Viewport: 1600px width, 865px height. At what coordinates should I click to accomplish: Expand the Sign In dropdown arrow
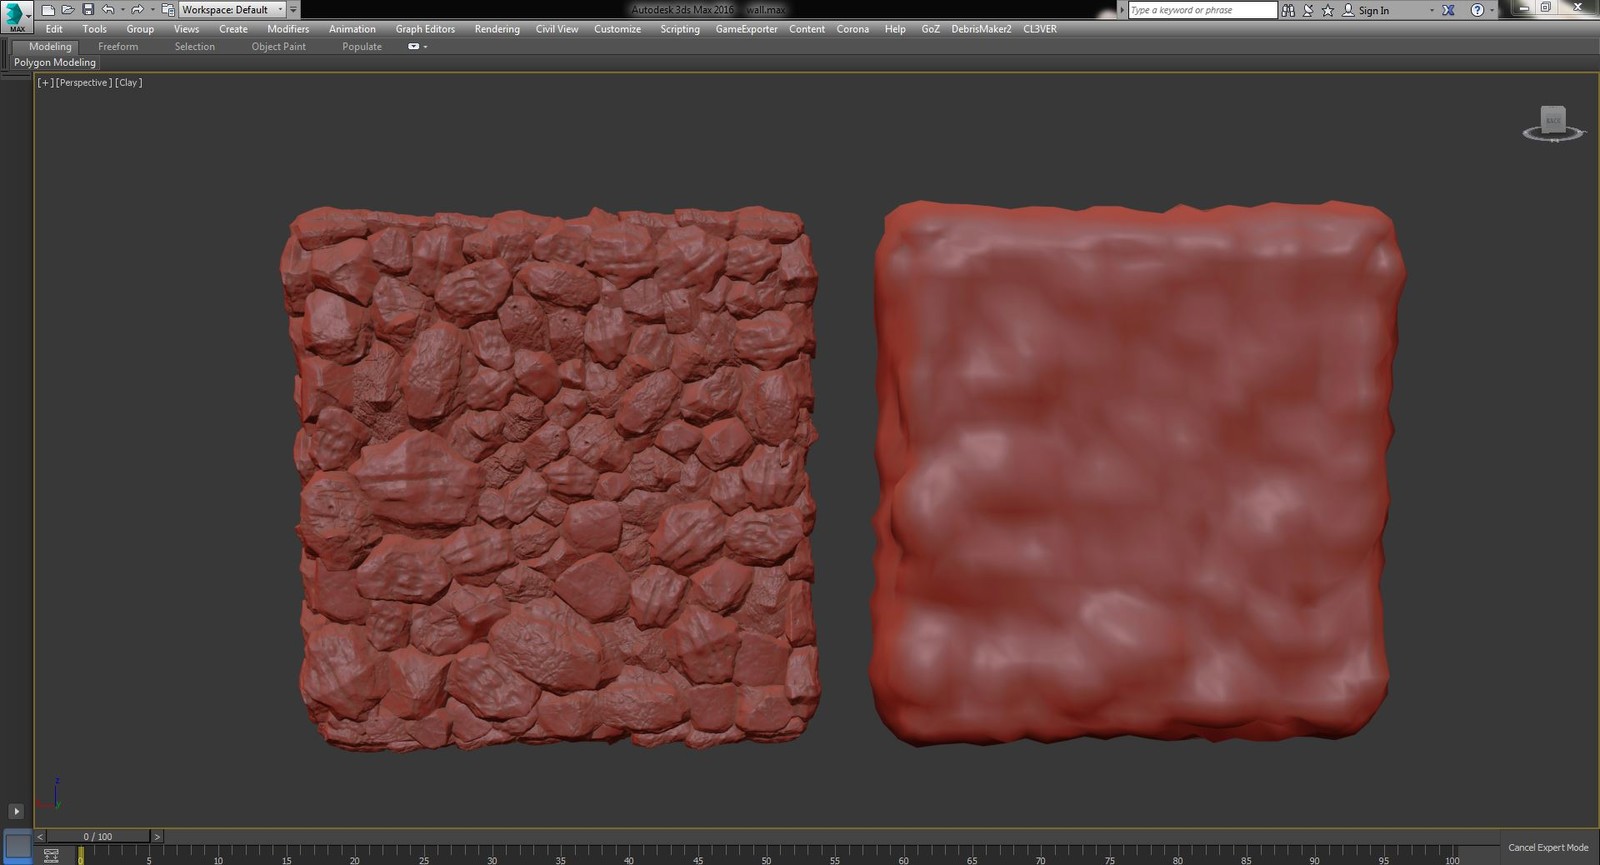pos(1431,10)
